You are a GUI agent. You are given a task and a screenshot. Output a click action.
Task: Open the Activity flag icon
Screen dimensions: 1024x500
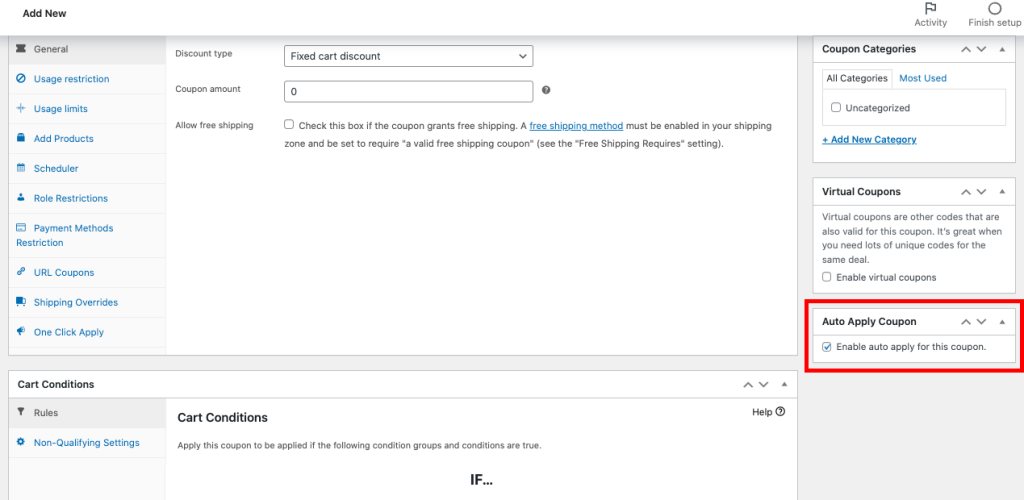tap(931, 8)
